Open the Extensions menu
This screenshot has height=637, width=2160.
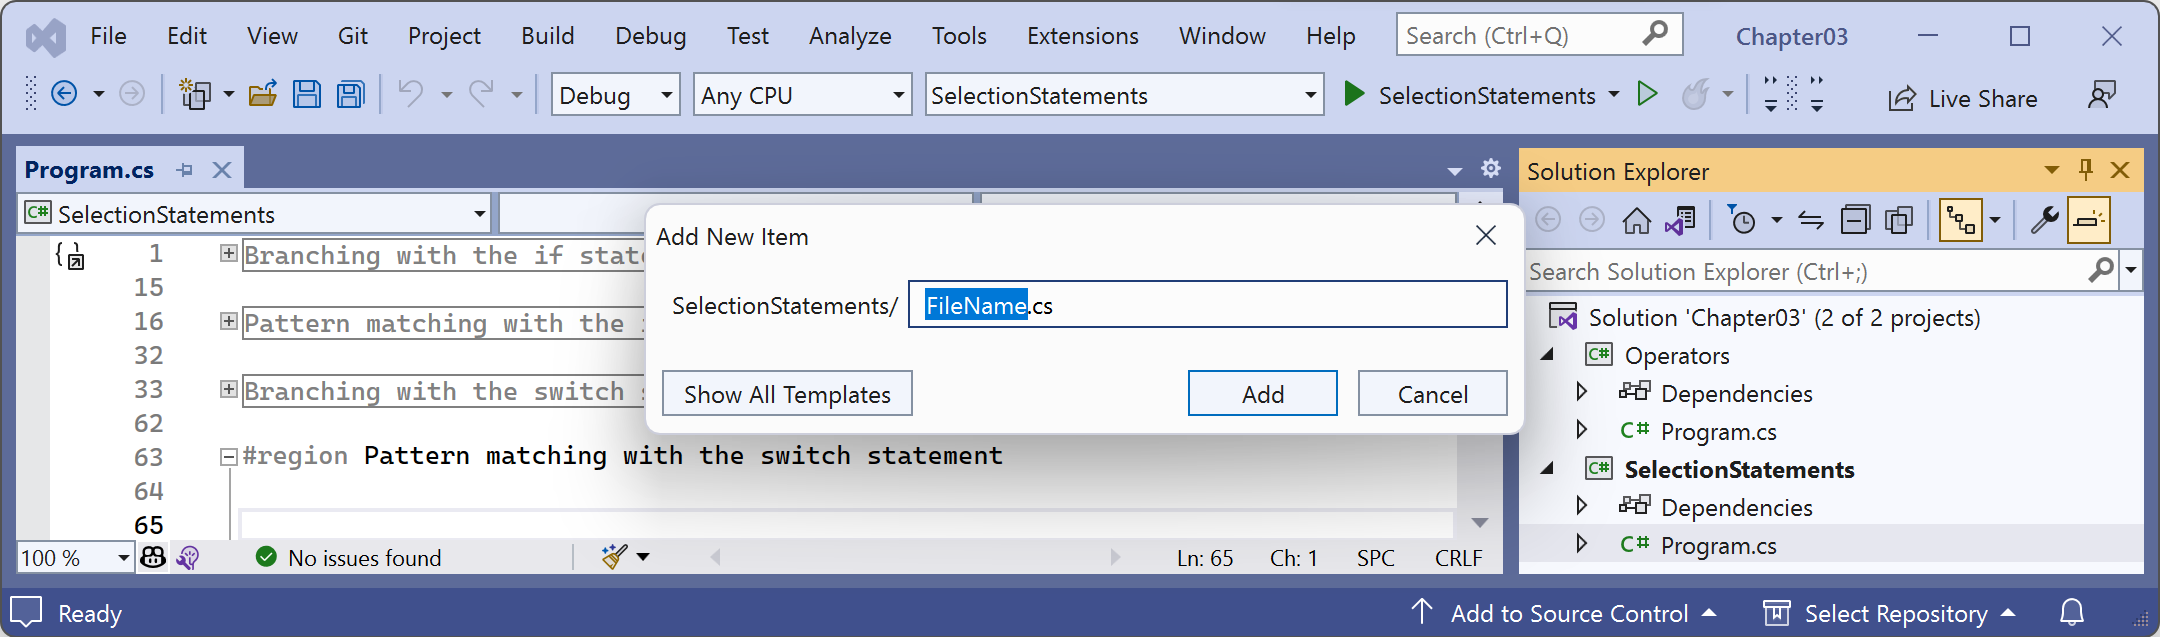pyautogui.click(x=1083, y=36)
